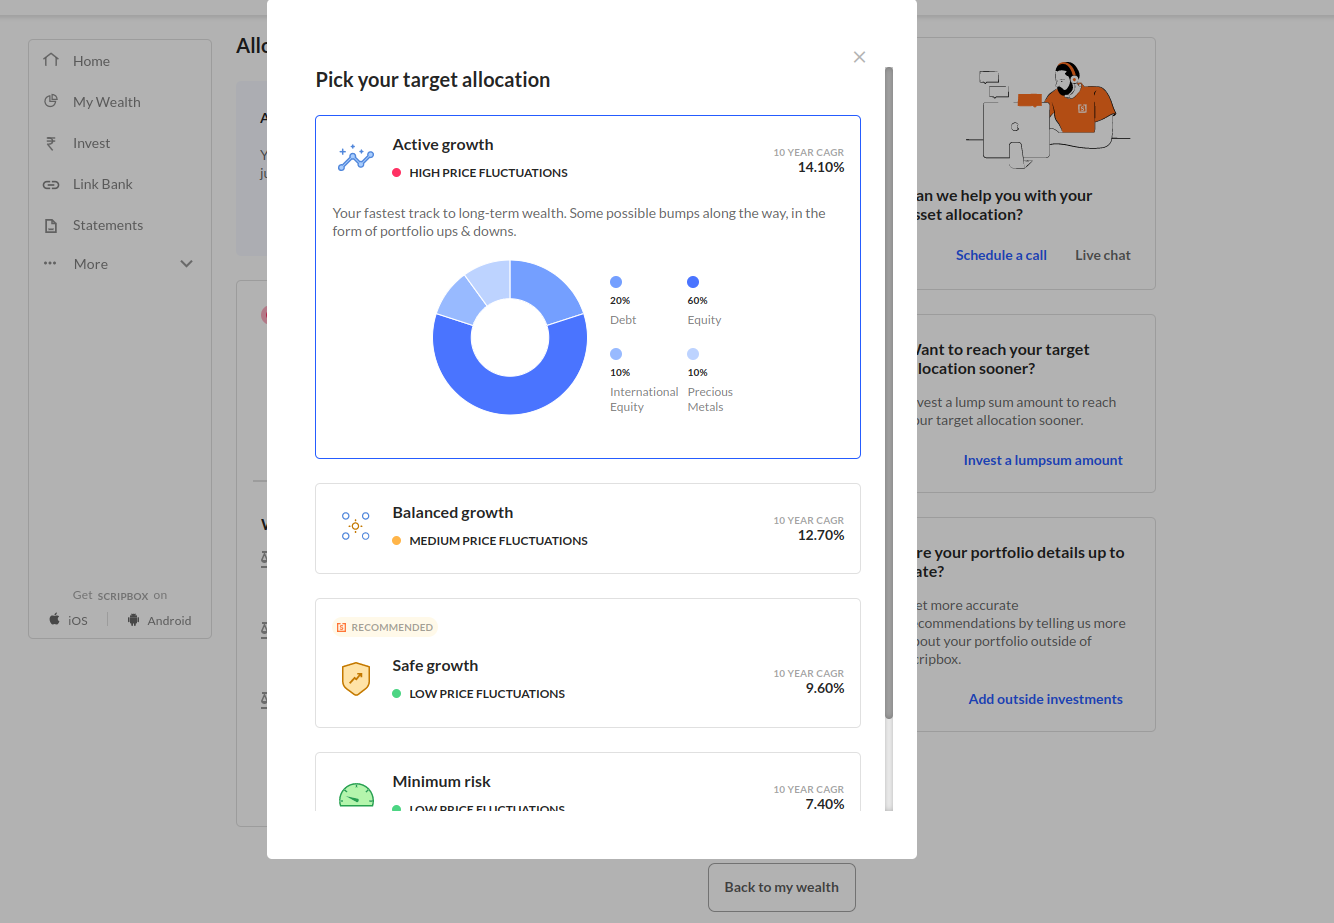Click the Active growth chart icon

click(355, 158)
